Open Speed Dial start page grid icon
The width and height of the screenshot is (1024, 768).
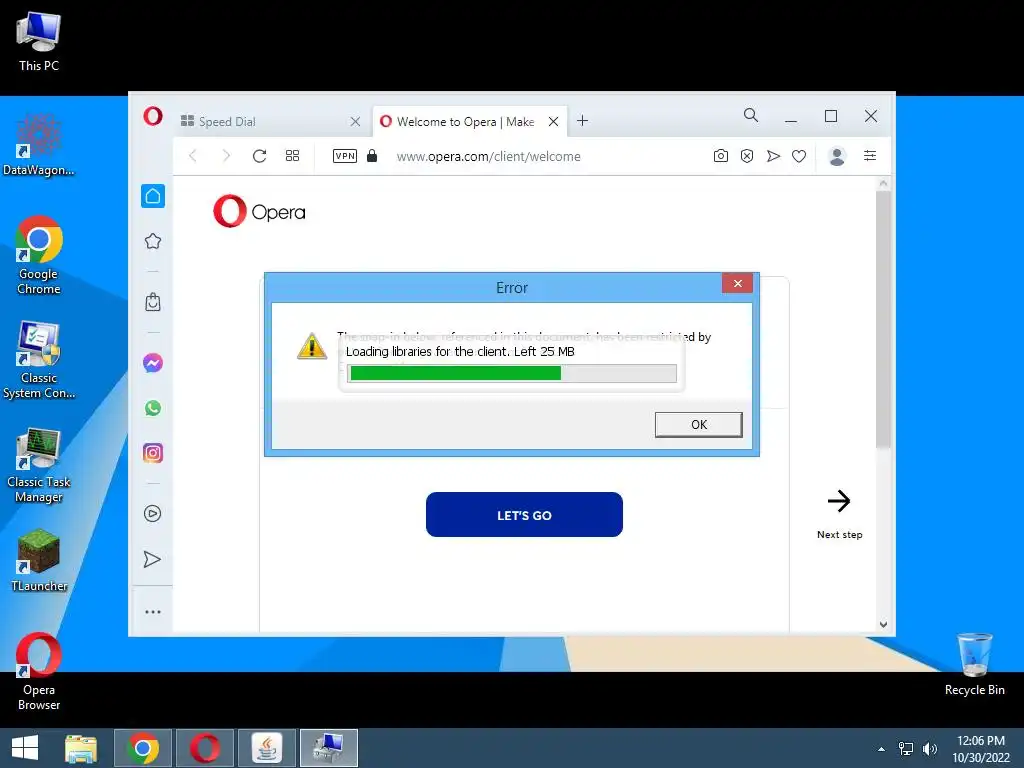(293, 155)
